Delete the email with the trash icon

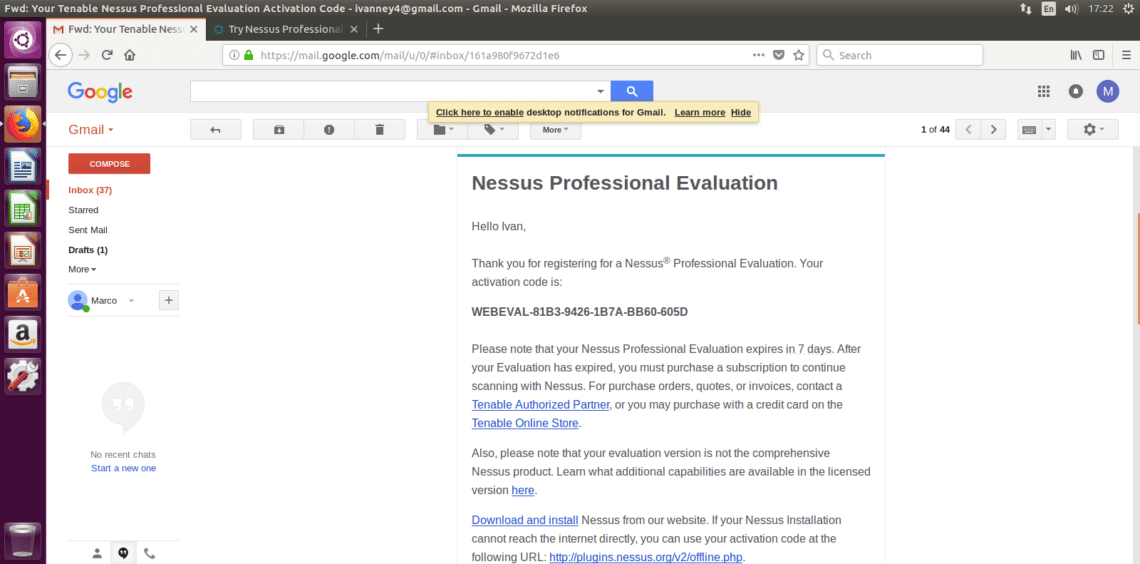pyautogui.click(x=380, y=129)
